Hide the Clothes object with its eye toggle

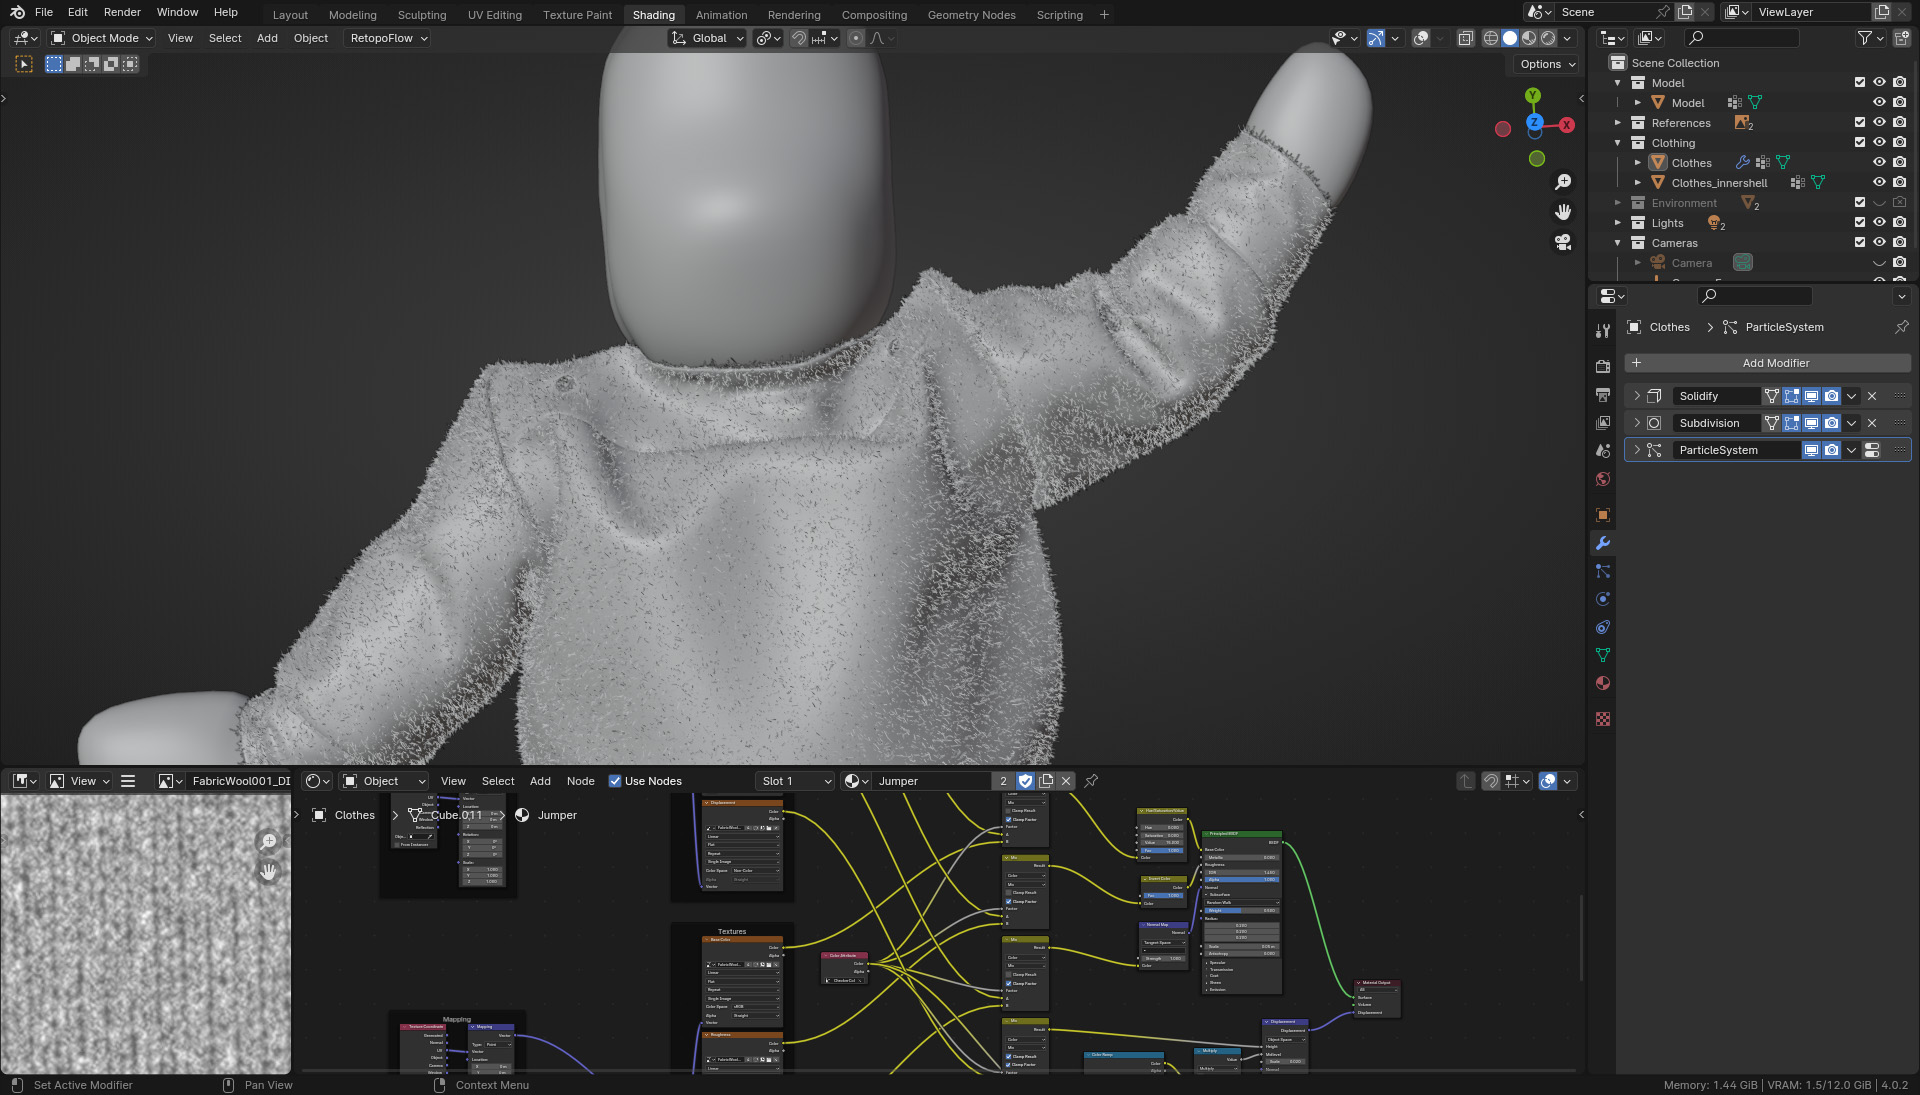[x=1879, y=162]
